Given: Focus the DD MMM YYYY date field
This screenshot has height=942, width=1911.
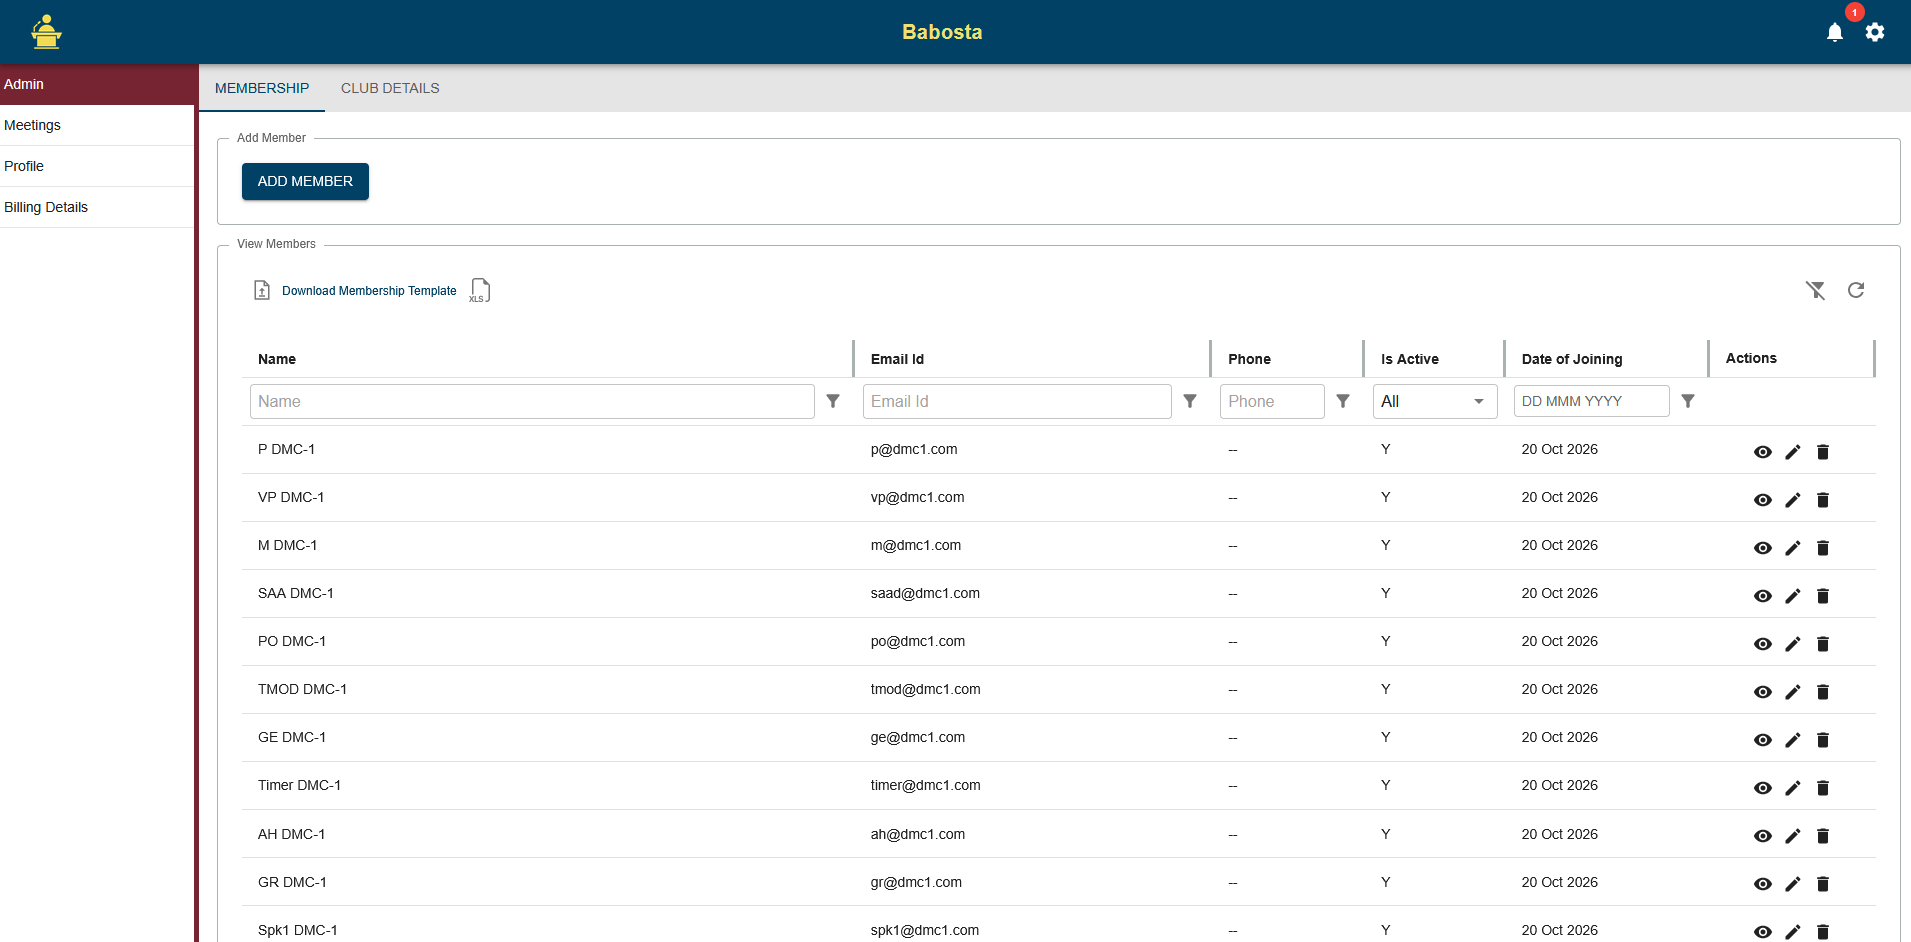Looking at the screenshot, I should coord(1591,401).
